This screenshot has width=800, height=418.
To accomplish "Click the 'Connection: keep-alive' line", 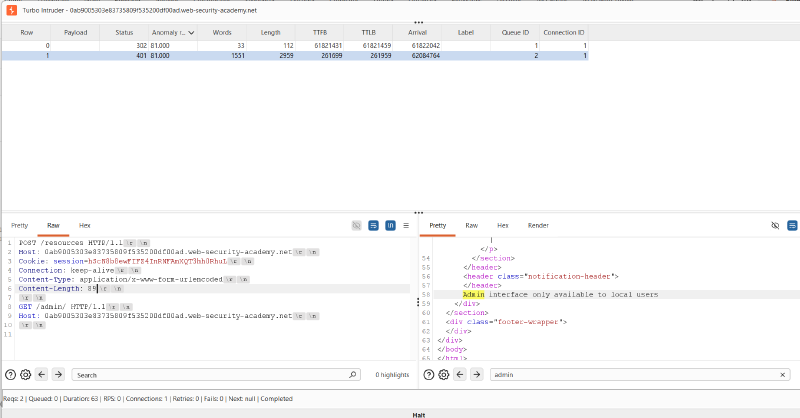I will (x=80, y=271).
